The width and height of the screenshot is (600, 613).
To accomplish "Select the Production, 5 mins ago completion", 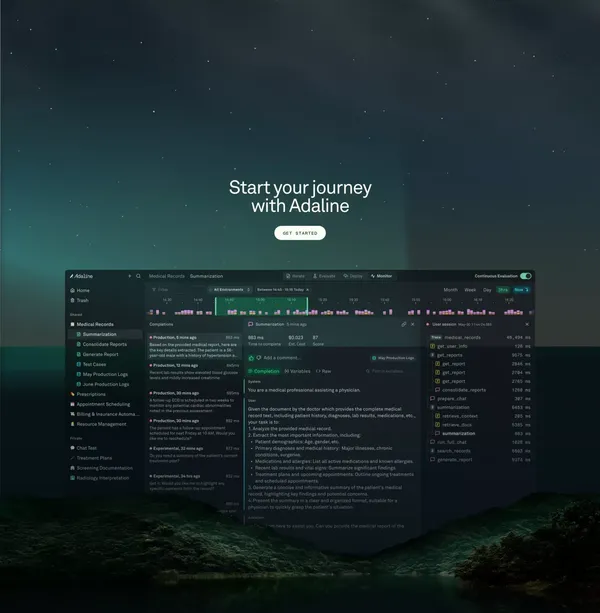I will click(194, 346).
